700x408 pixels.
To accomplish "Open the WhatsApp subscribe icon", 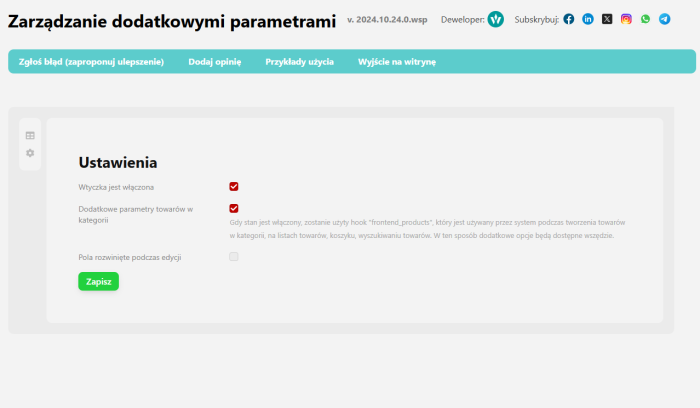I will point(645,19).
